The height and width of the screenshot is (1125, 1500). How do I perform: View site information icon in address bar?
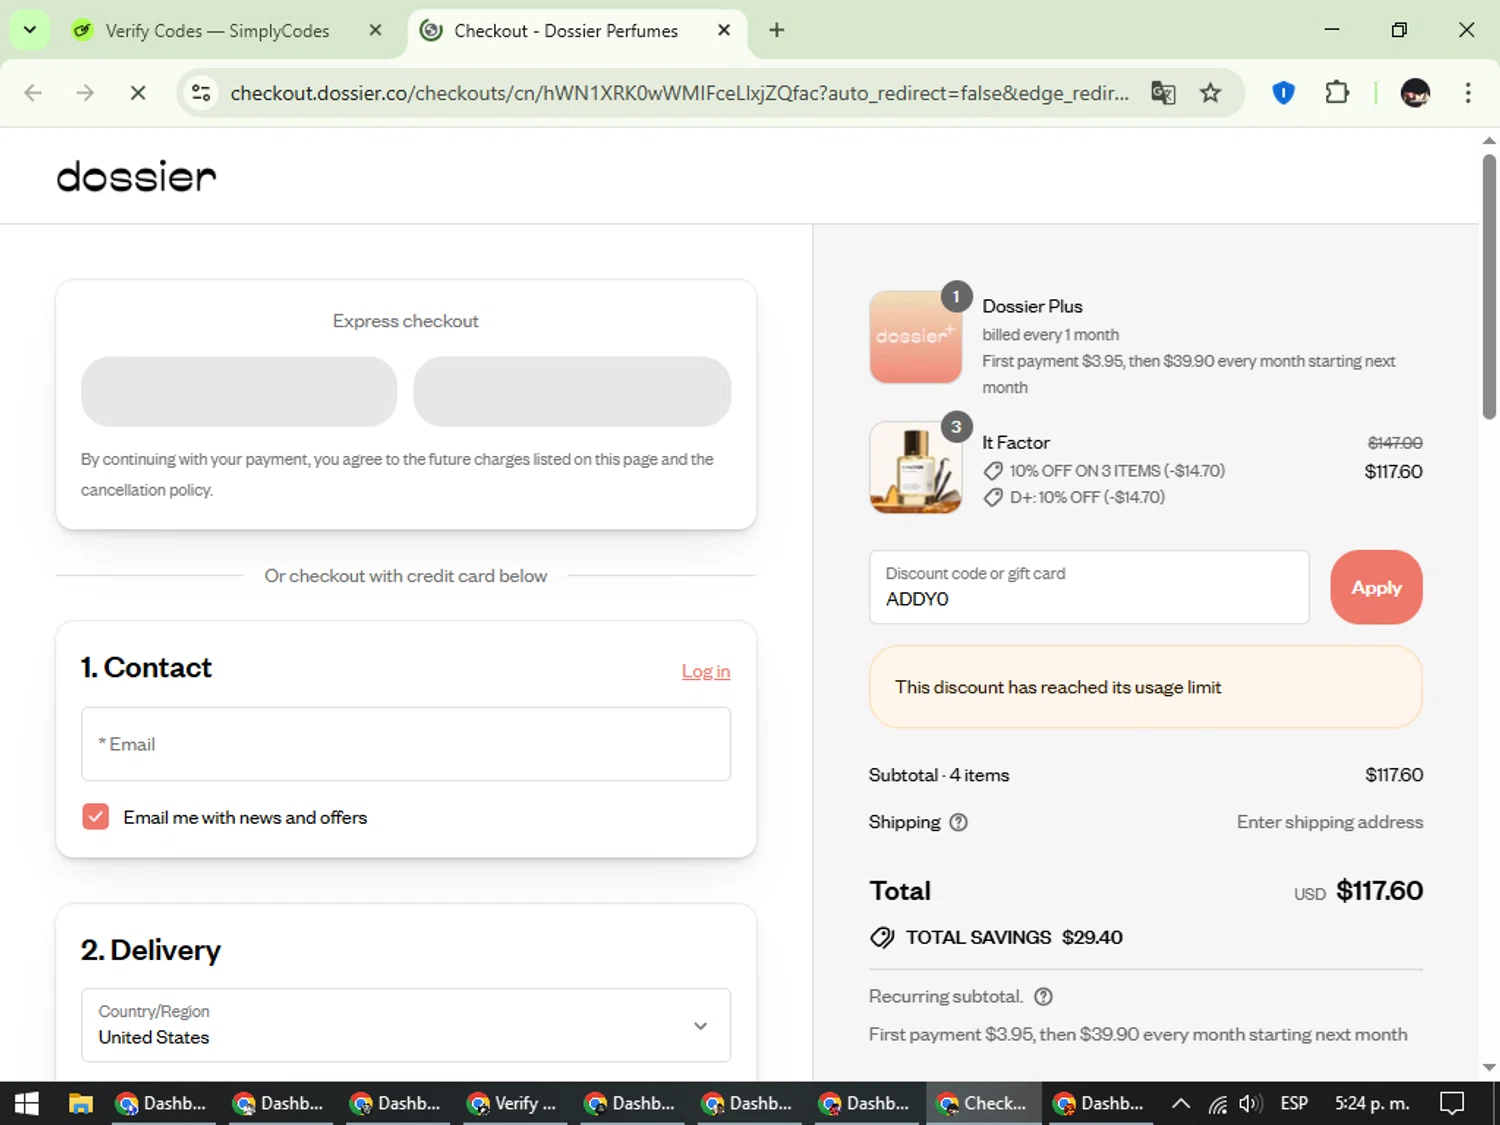pyautogui.click(x=201, y=93)
